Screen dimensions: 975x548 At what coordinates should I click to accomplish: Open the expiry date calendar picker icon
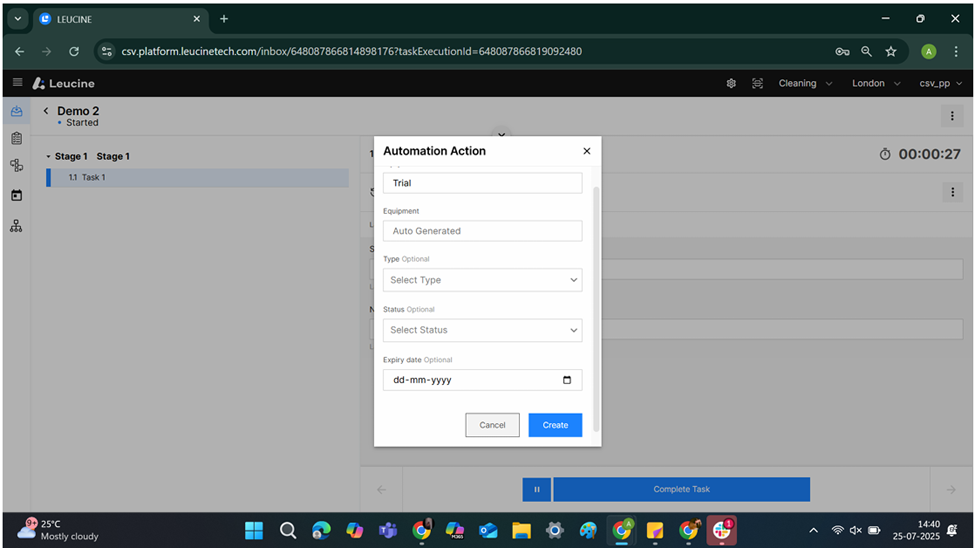coord(567,380)
